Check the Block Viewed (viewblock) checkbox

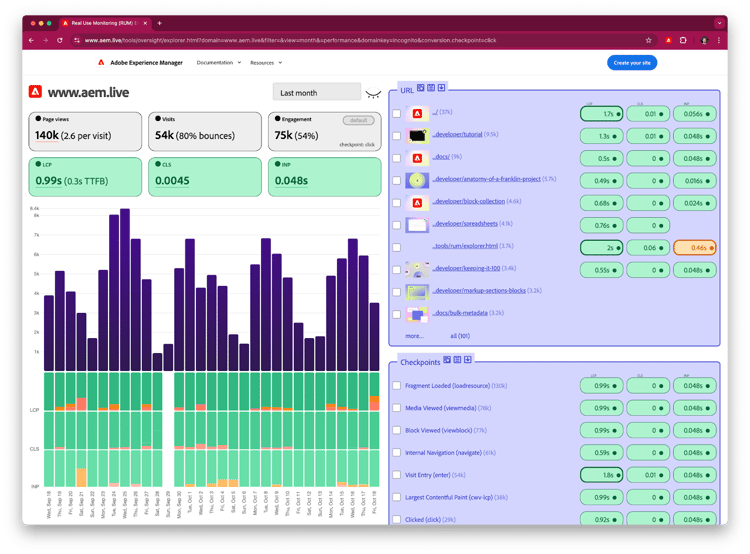click(397, 430)
